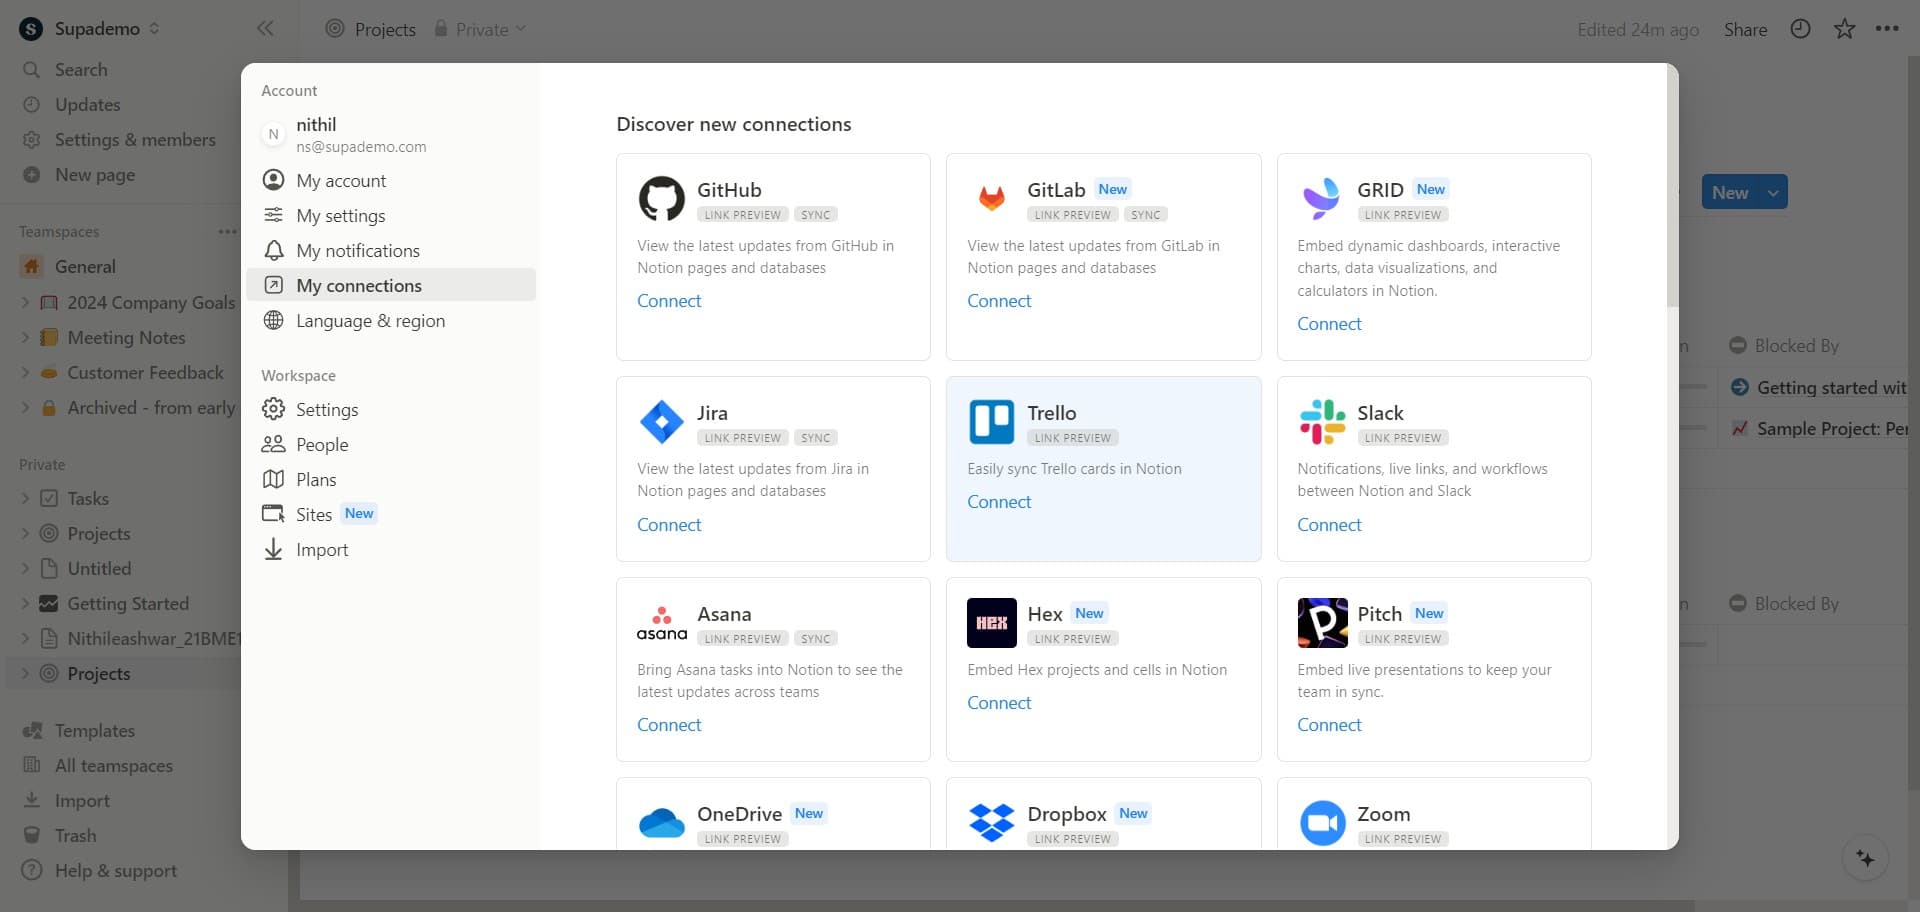Open the AI sparkle assistant button

click(x=1865, y=859)
